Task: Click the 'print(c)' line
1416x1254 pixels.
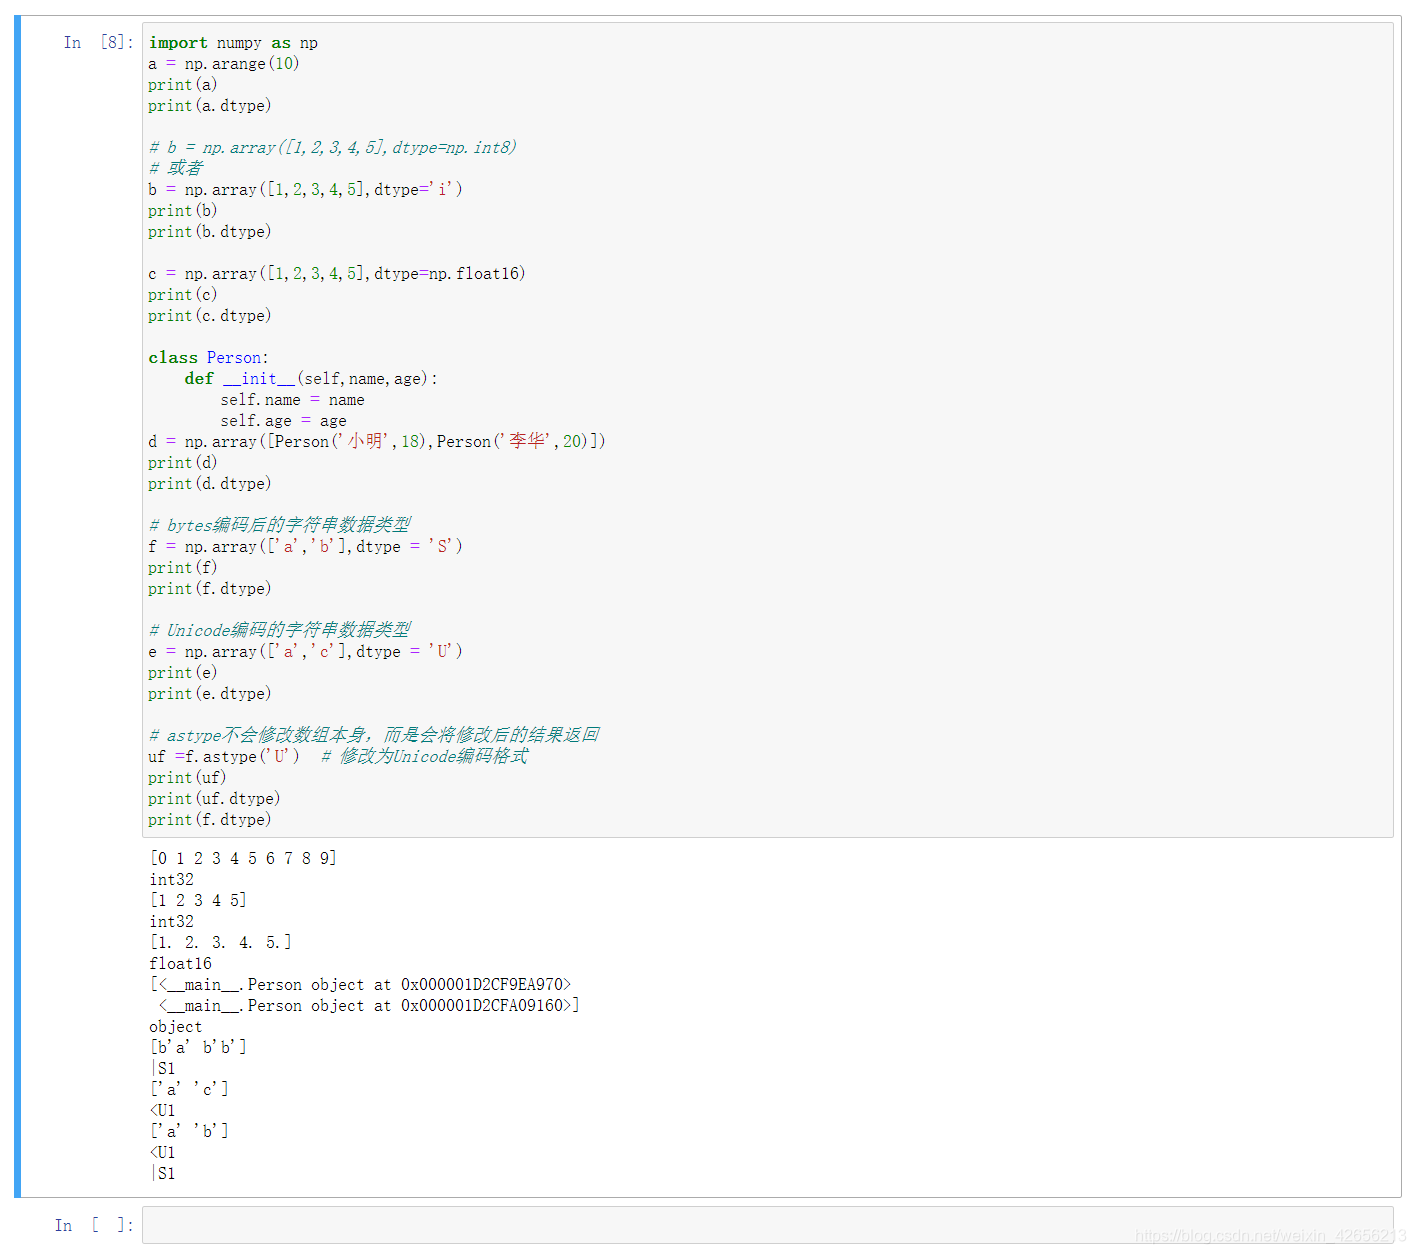Action: pos(183,295)
